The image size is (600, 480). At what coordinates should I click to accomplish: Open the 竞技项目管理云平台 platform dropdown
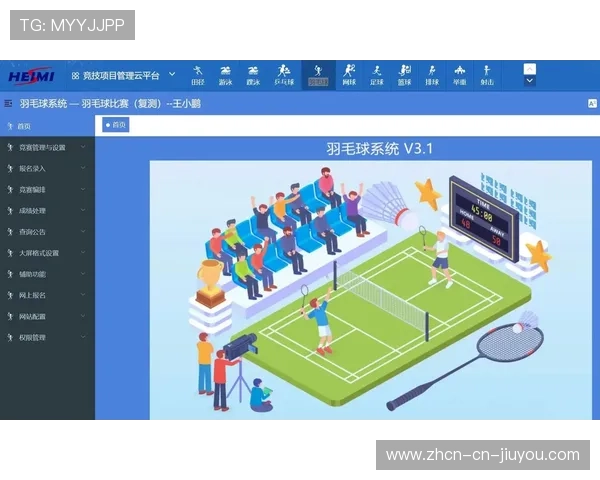[x=122, y=75]
